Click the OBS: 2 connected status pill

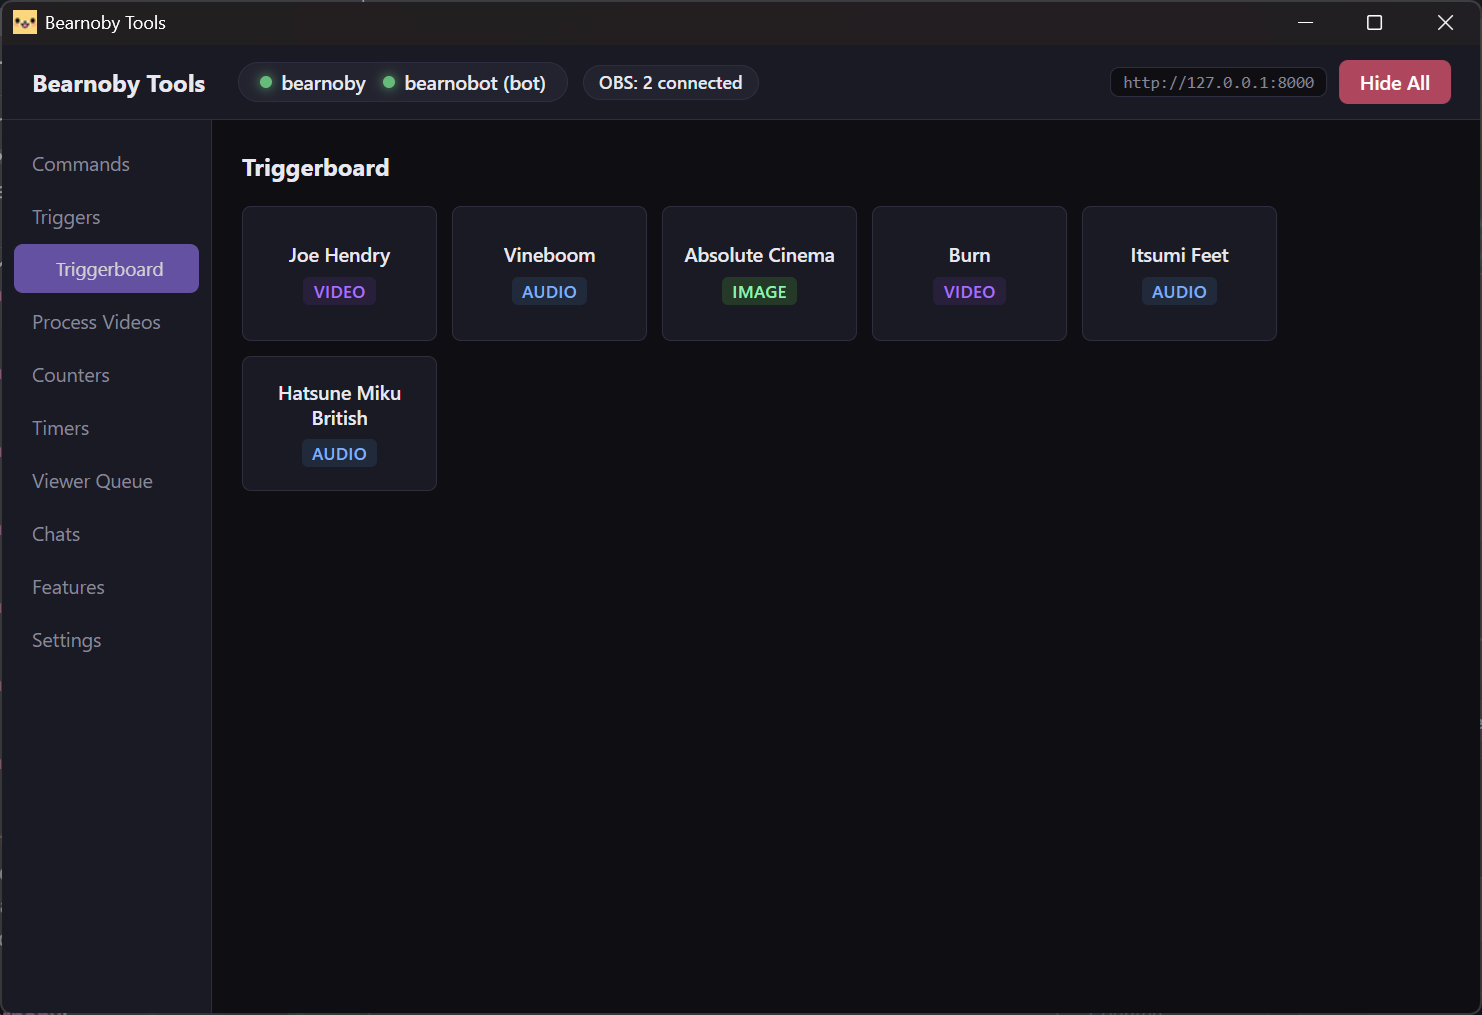(x=670, y=82)
